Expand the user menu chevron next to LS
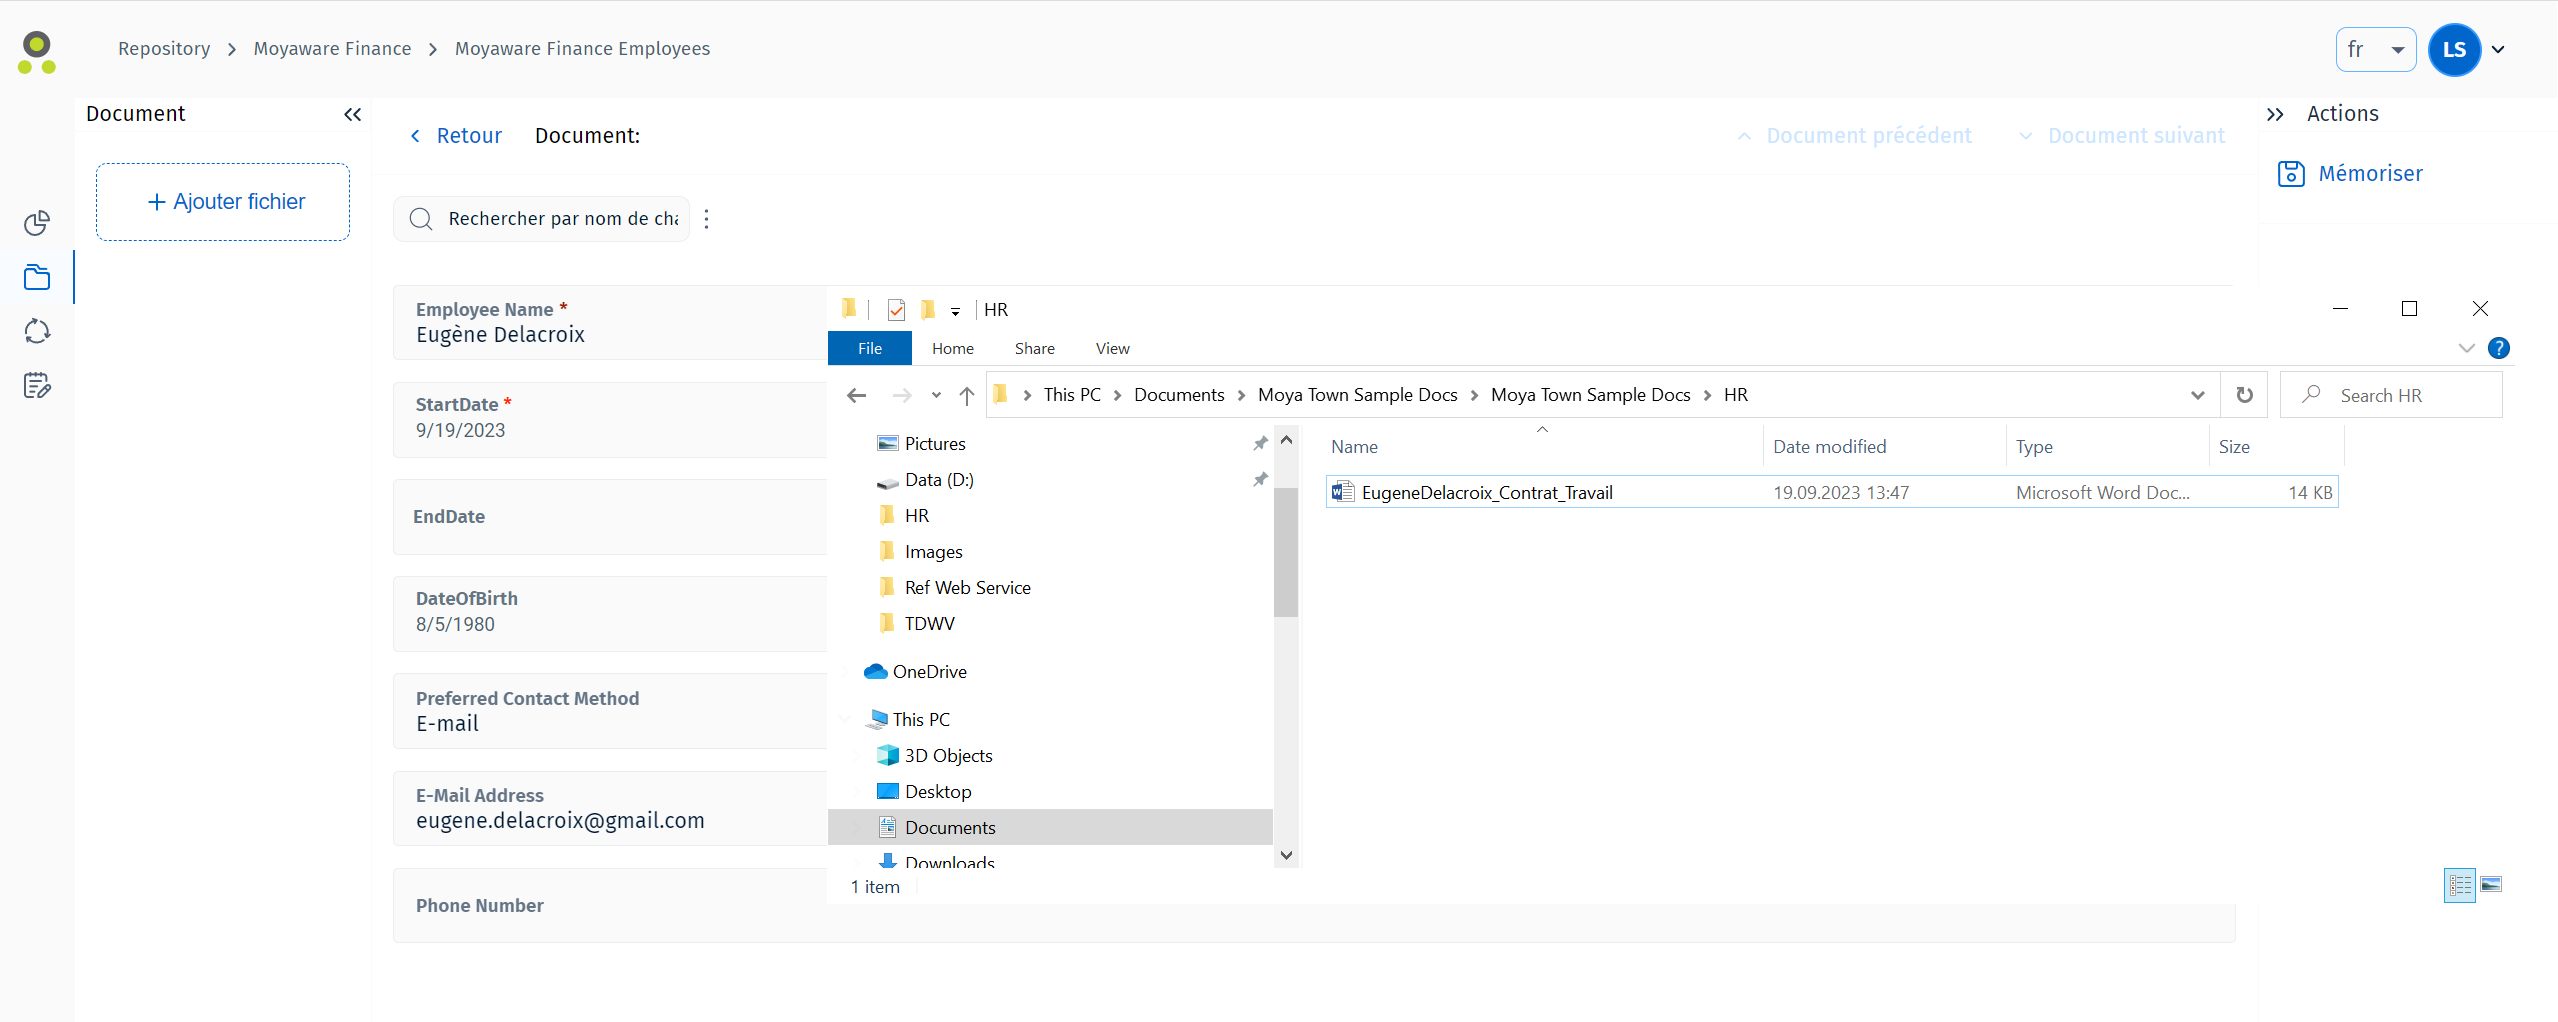 [x=2498, y=50]
